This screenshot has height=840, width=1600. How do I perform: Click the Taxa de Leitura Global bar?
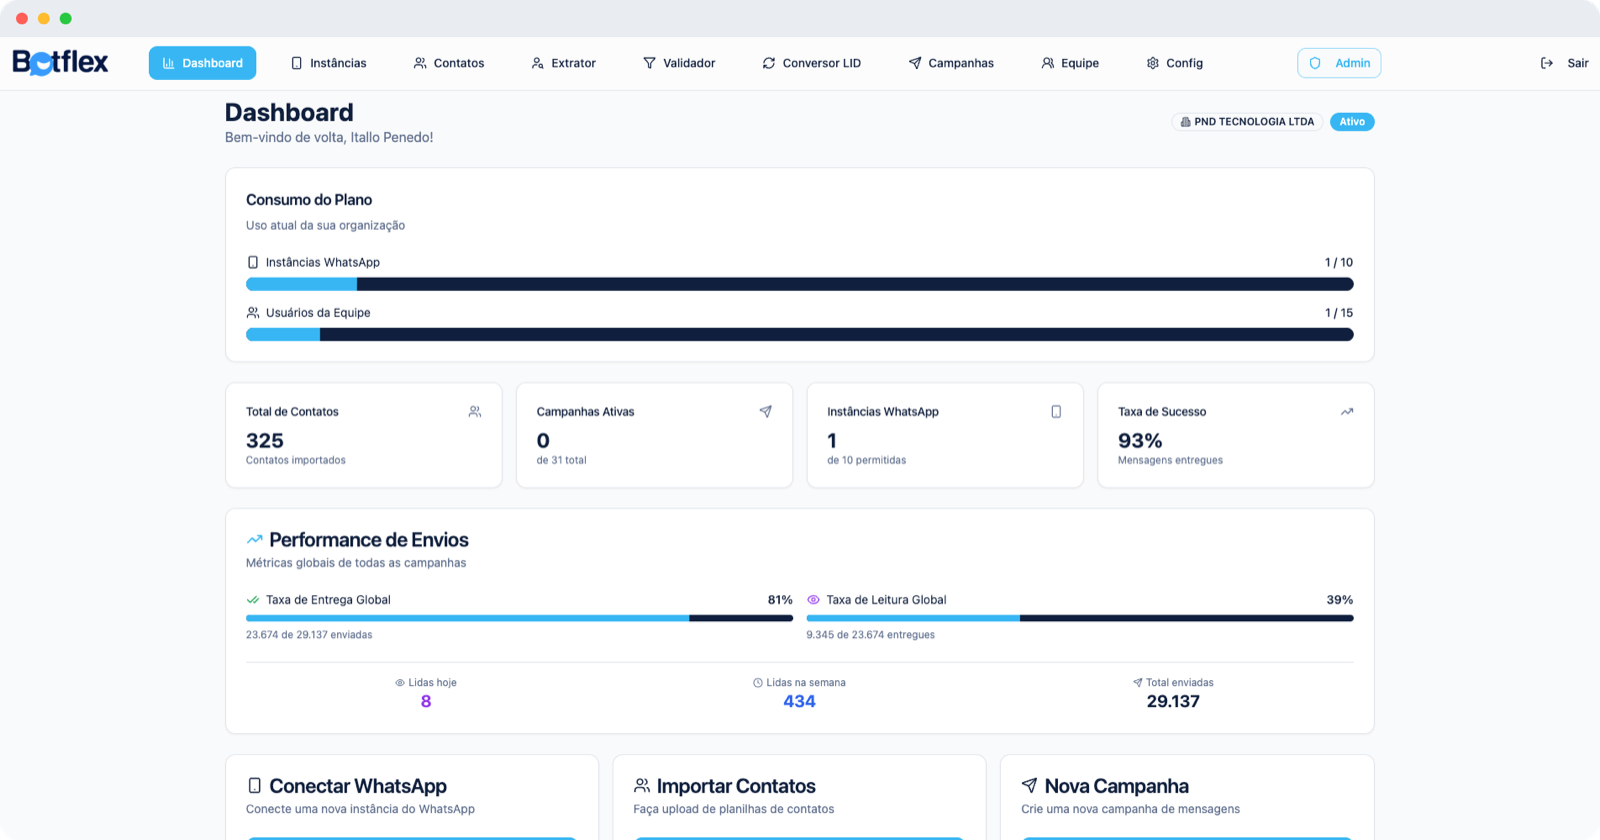[1080, 618]
